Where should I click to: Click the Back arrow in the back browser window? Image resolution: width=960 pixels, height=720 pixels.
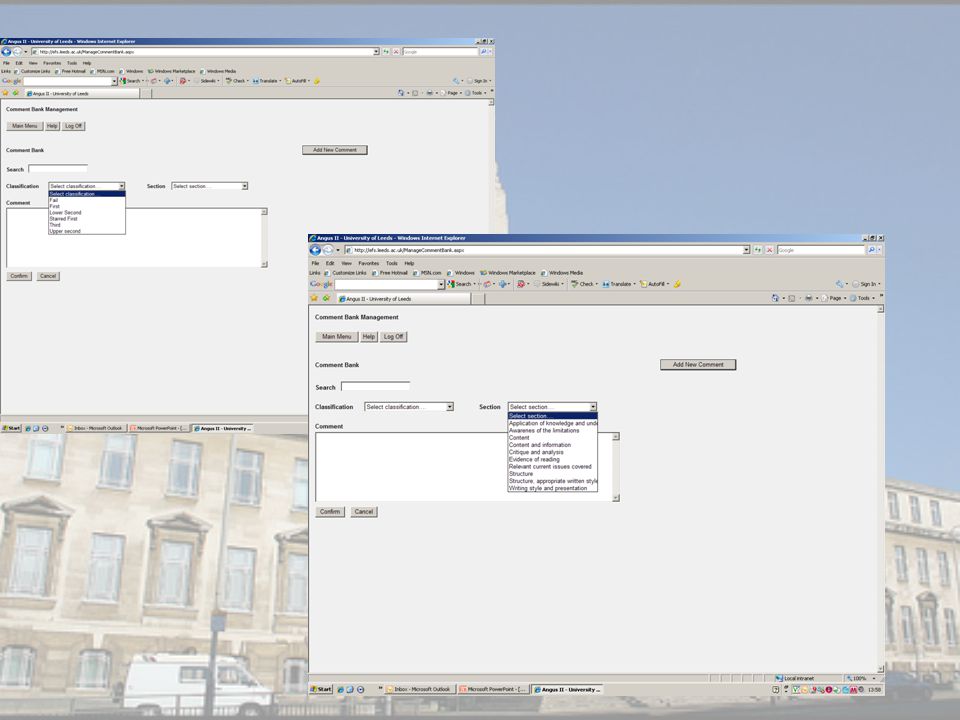coord(6,52)
